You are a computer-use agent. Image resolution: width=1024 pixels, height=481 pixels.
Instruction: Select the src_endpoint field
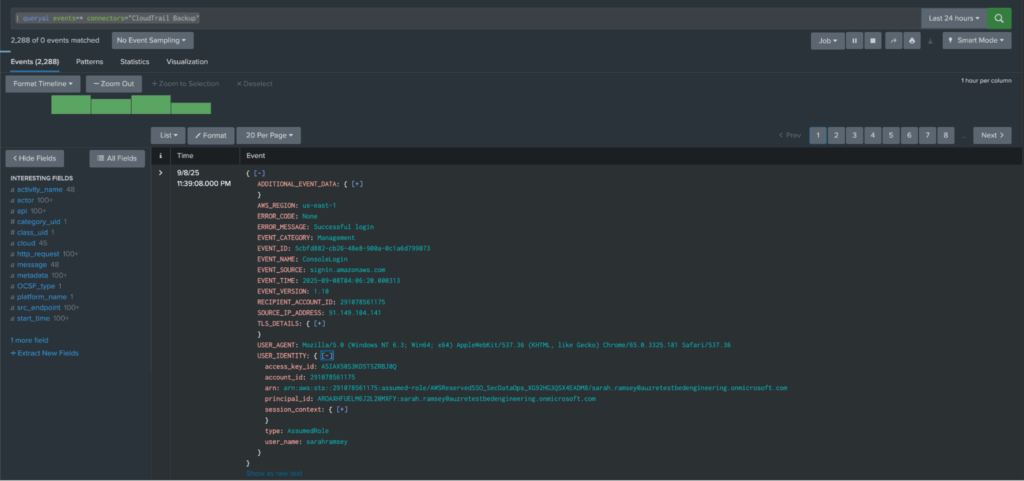click(x=39, y=307)
